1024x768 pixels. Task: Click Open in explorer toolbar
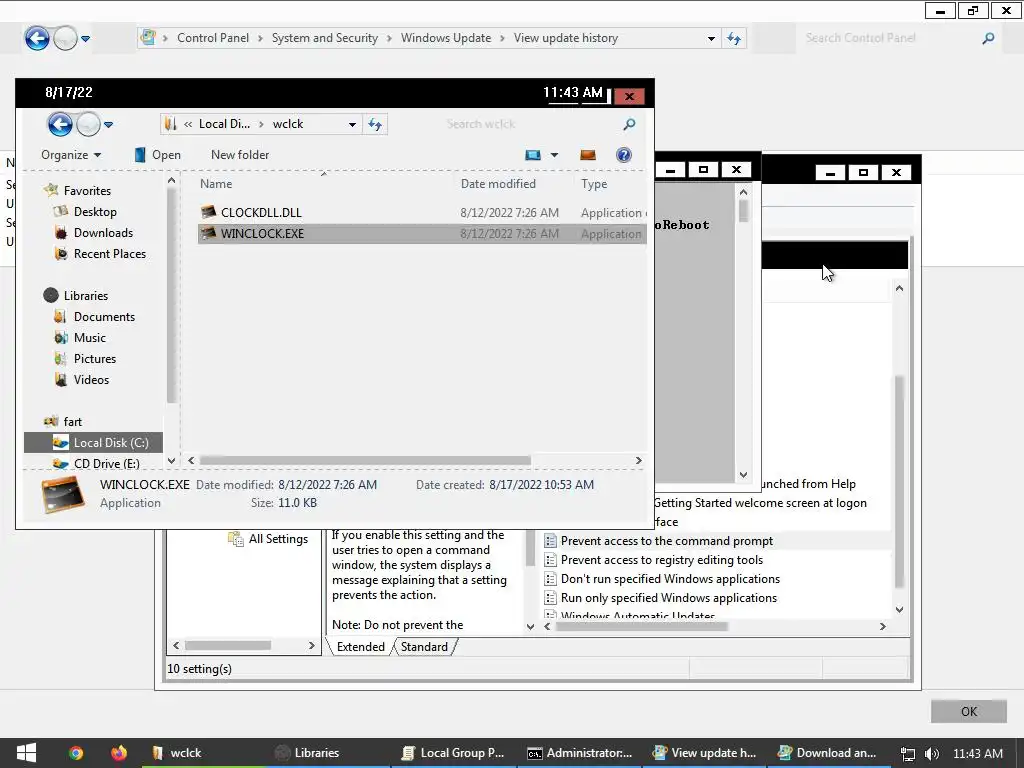[x=157, y=155]
